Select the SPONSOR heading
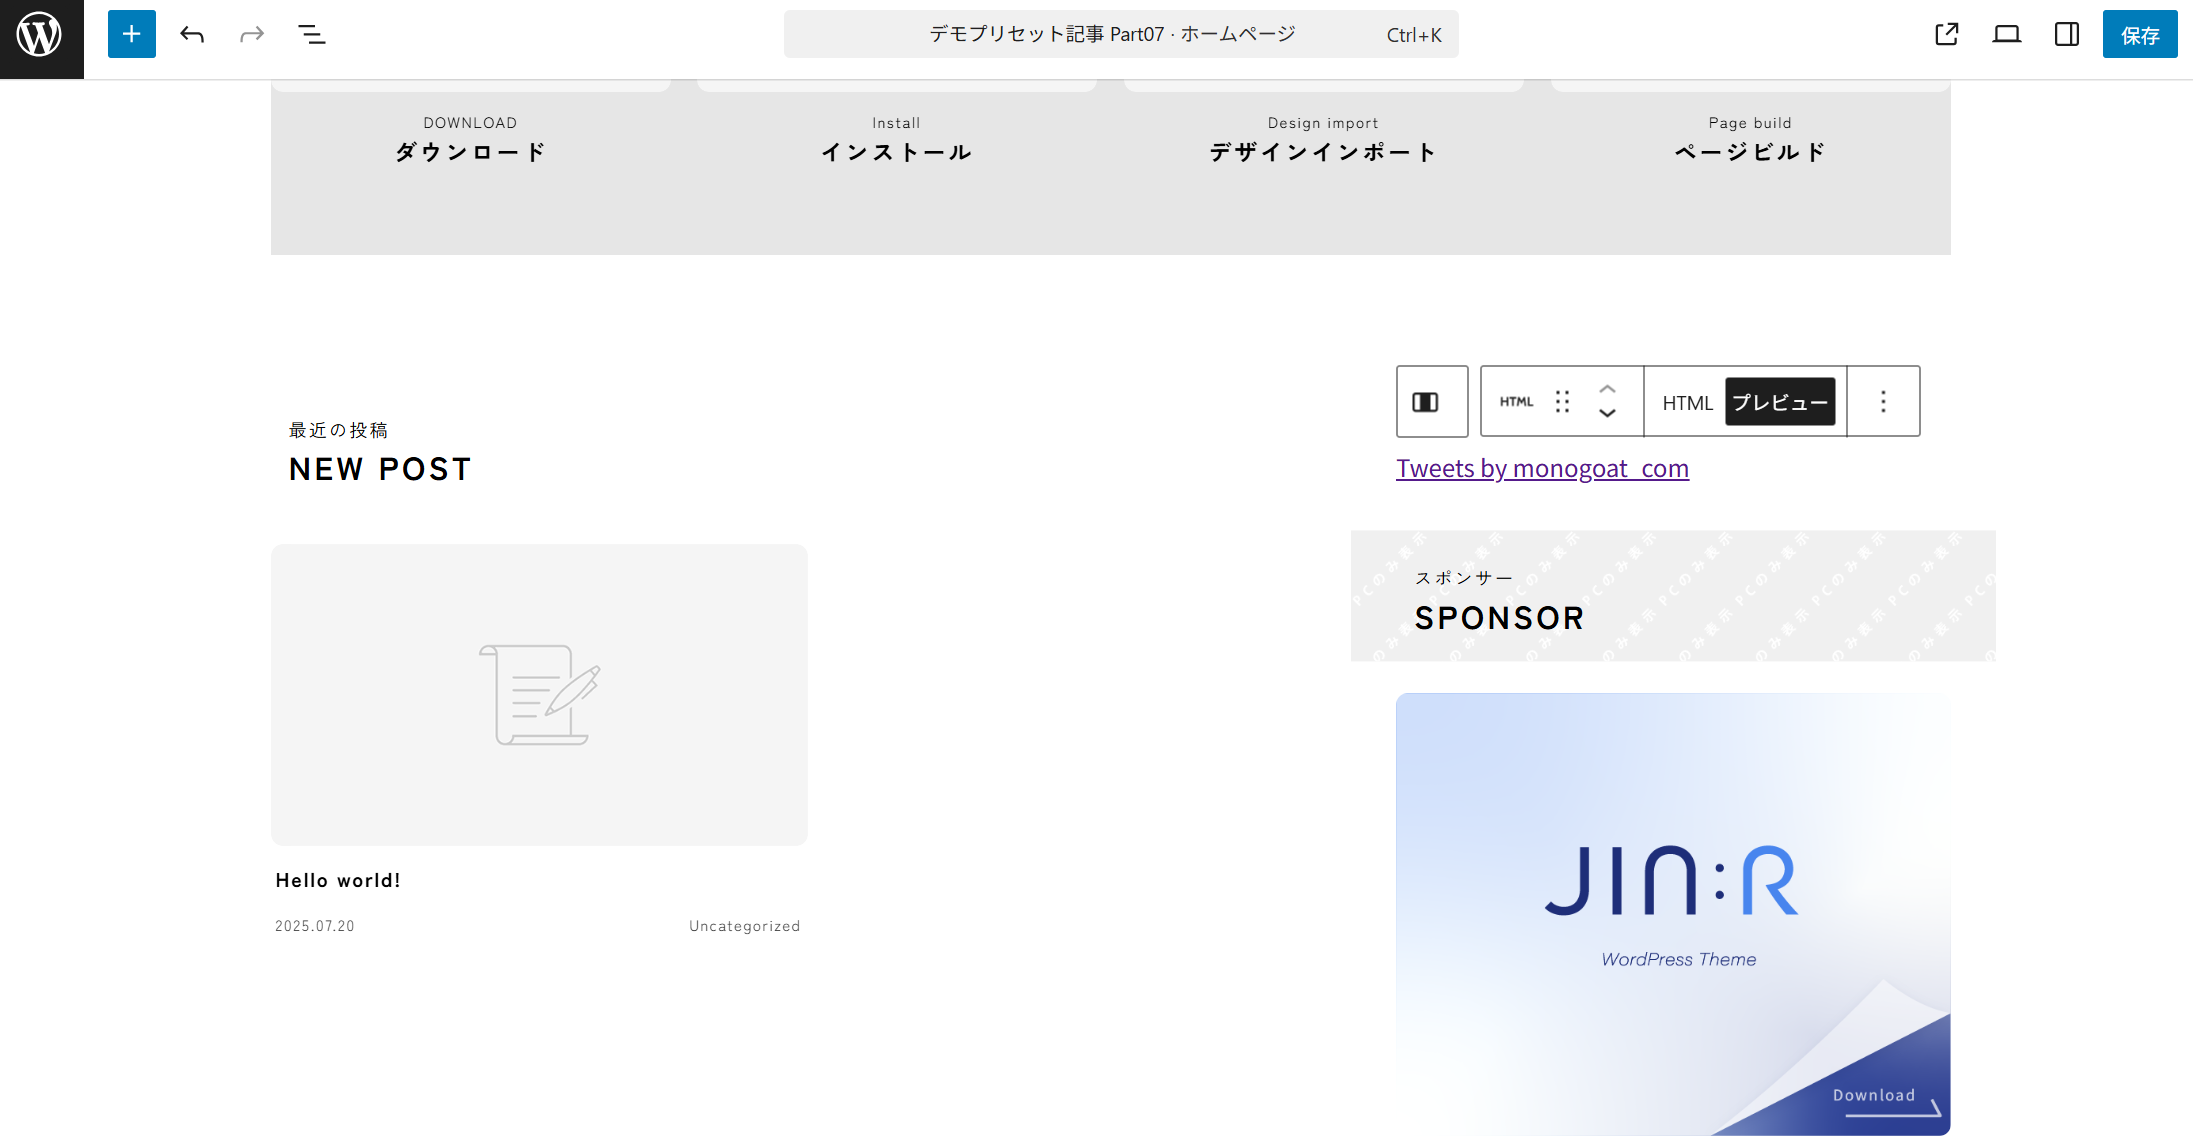2193x1144 pixels. [x=1499, y=618]
